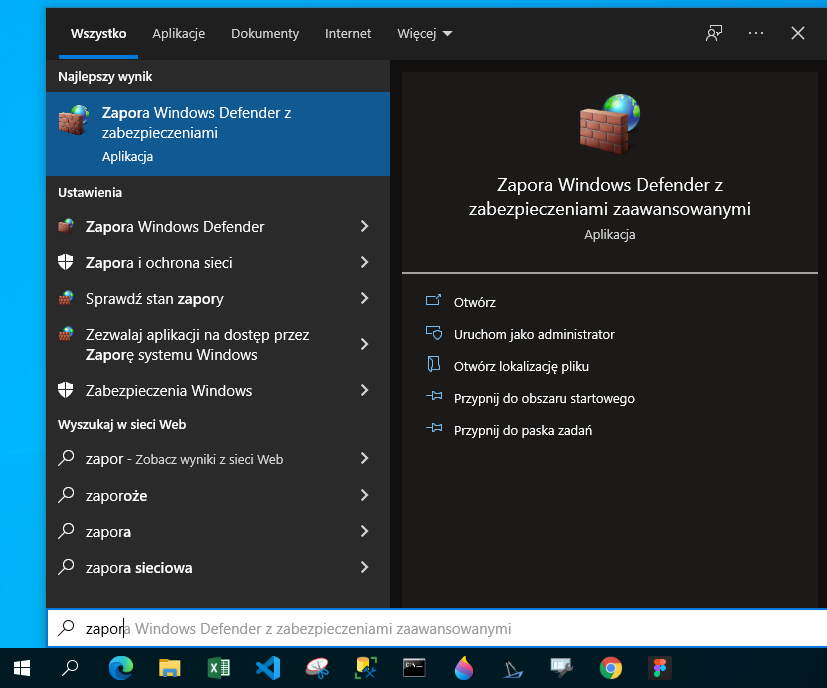Viewport: 827px width, 688px height.
Task: Close the search panel with X
Action: (798, 33)
